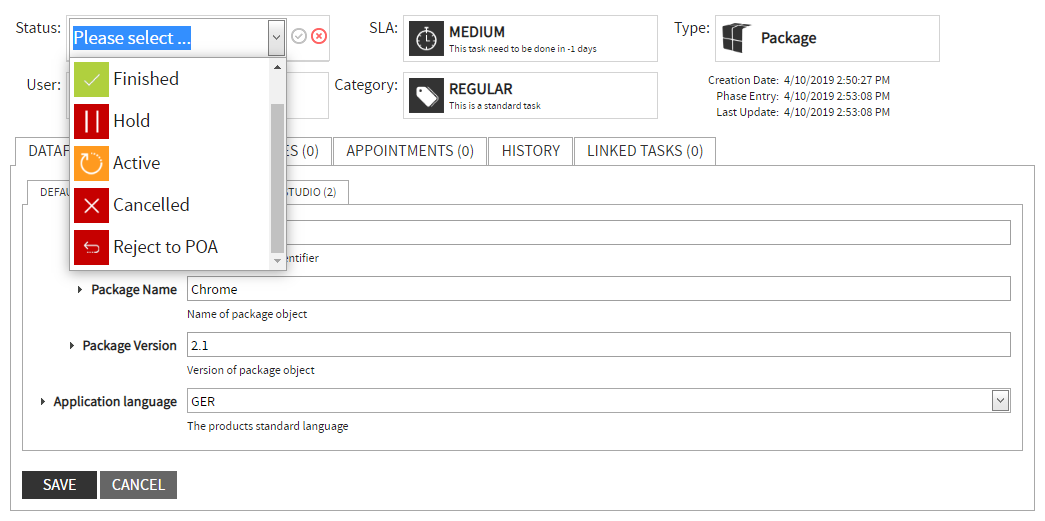The height and width of the screenshot is (521, 1045).
Task: Open the Linked Tasks tab
Action: 644,151
